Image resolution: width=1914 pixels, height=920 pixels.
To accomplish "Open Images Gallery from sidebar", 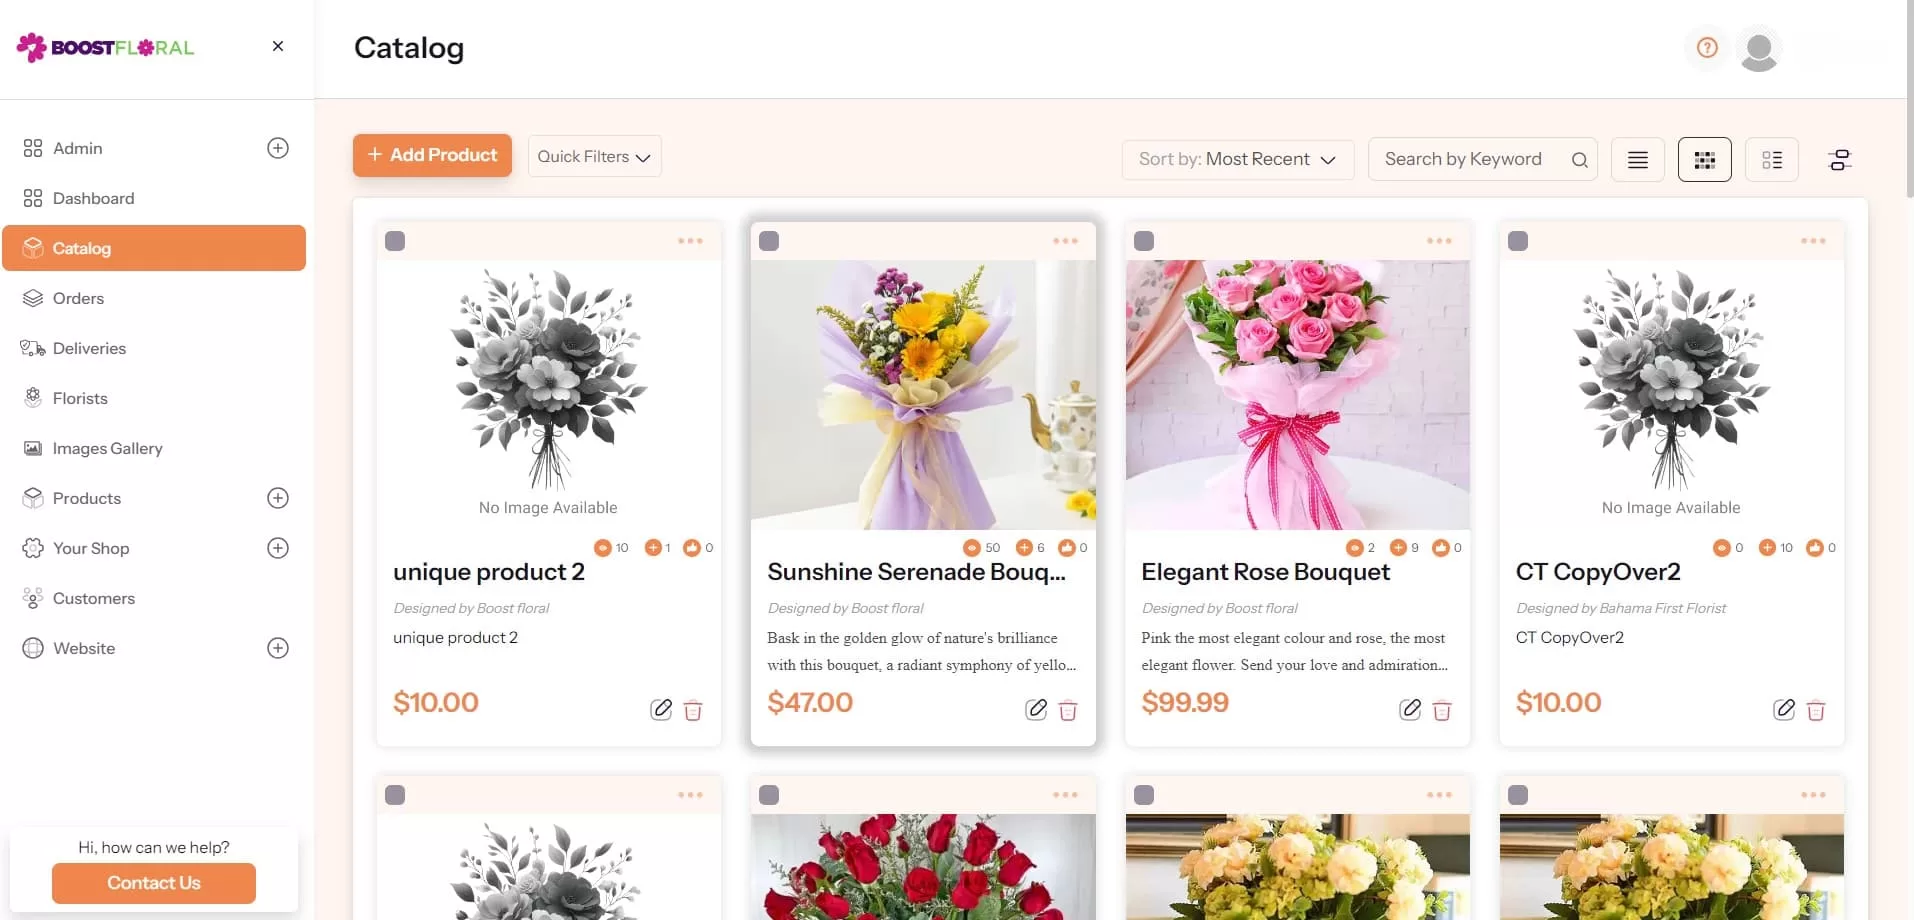I will pos(107,448).
